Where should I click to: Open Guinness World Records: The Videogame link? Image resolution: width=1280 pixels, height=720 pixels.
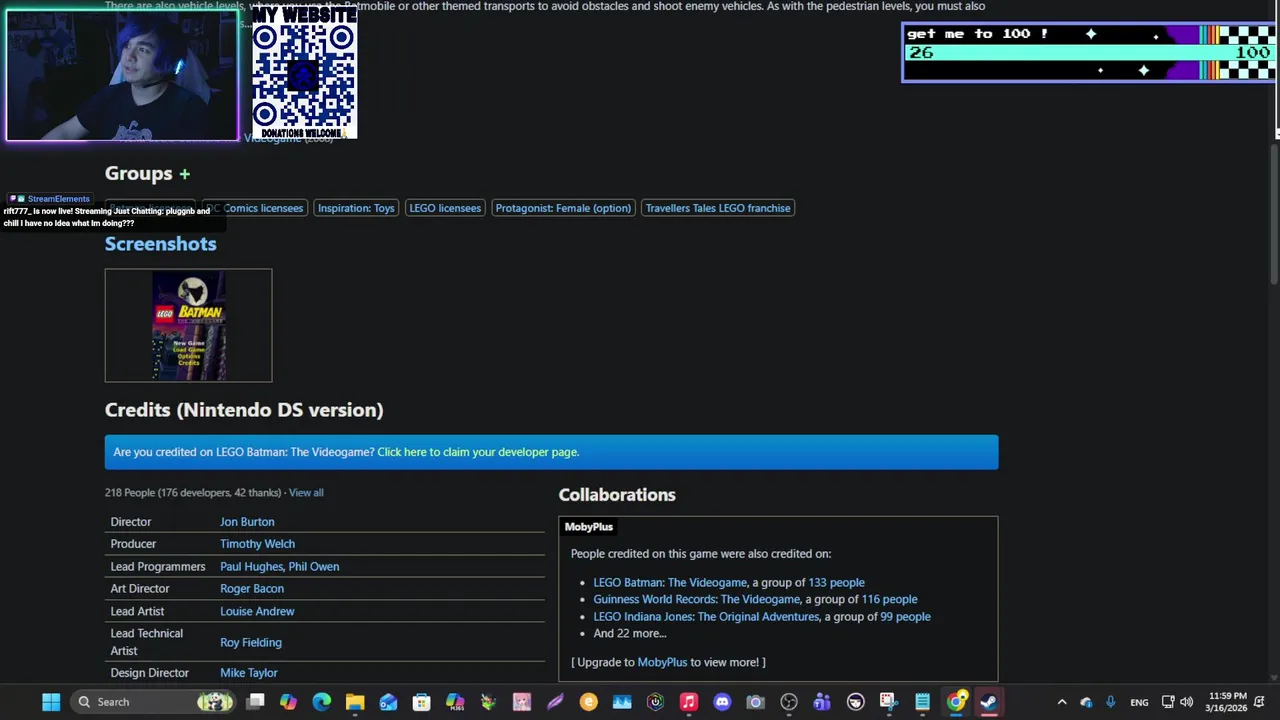pos(697,600)
